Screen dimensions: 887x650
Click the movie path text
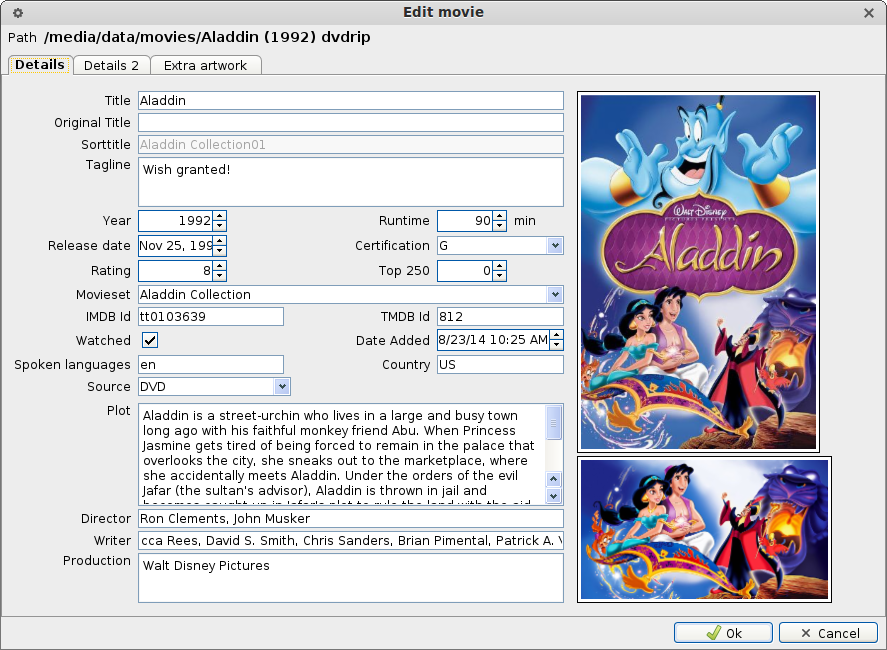(207, 37)
